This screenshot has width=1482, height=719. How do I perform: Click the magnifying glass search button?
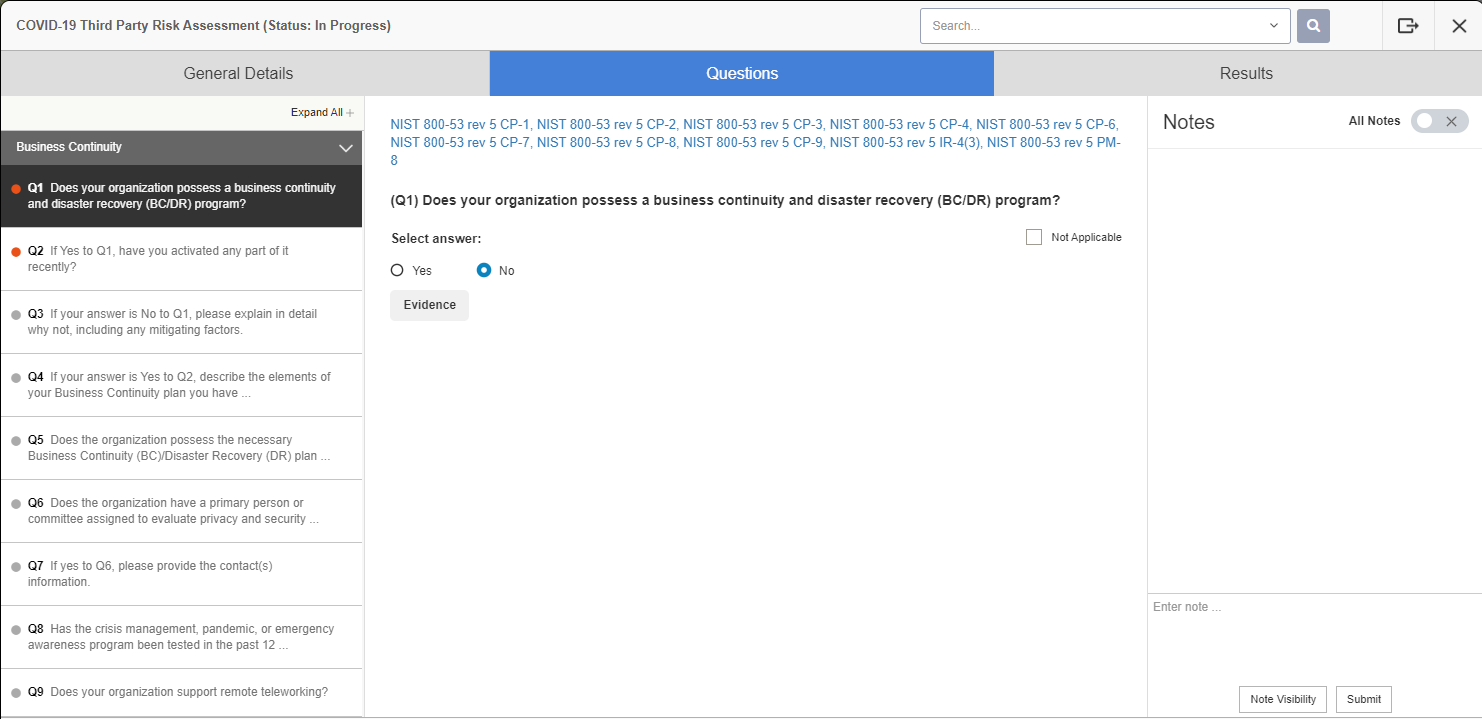click(x=1313, y=26)
